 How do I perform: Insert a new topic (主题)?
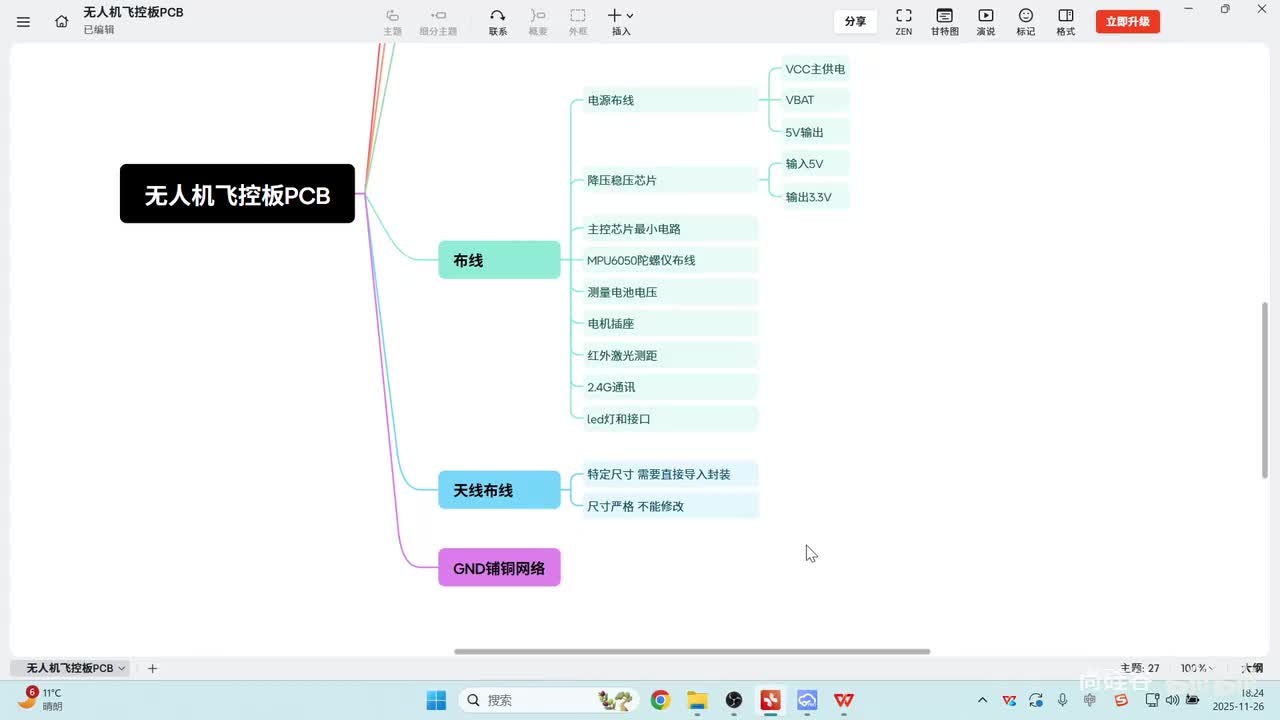tap(393, 22)
